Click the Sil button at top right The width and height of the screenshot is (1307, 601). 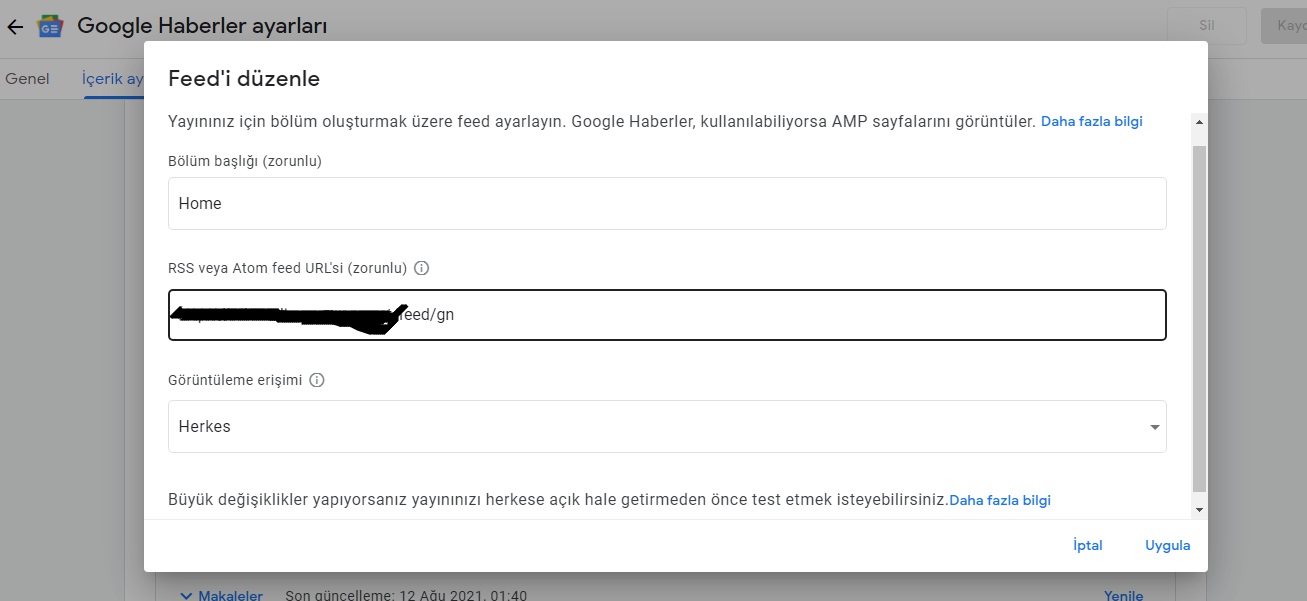[1207, 26]
